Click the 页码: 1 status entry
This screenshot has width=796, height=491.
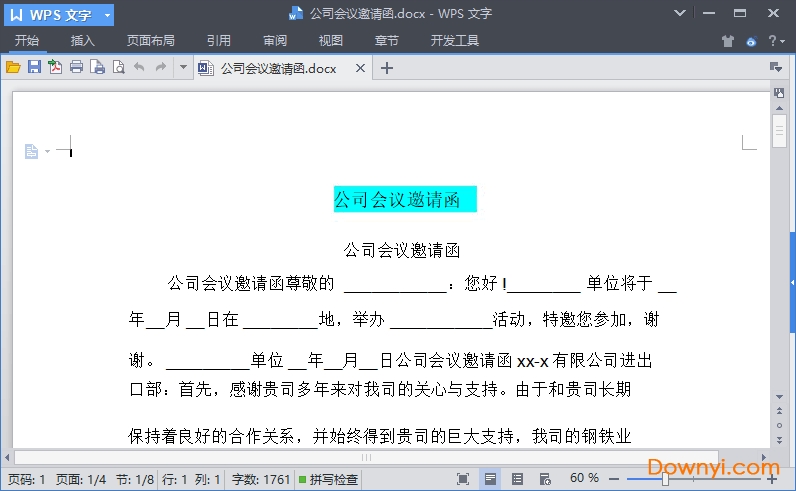pyautogui.click(x=26, y=479)
